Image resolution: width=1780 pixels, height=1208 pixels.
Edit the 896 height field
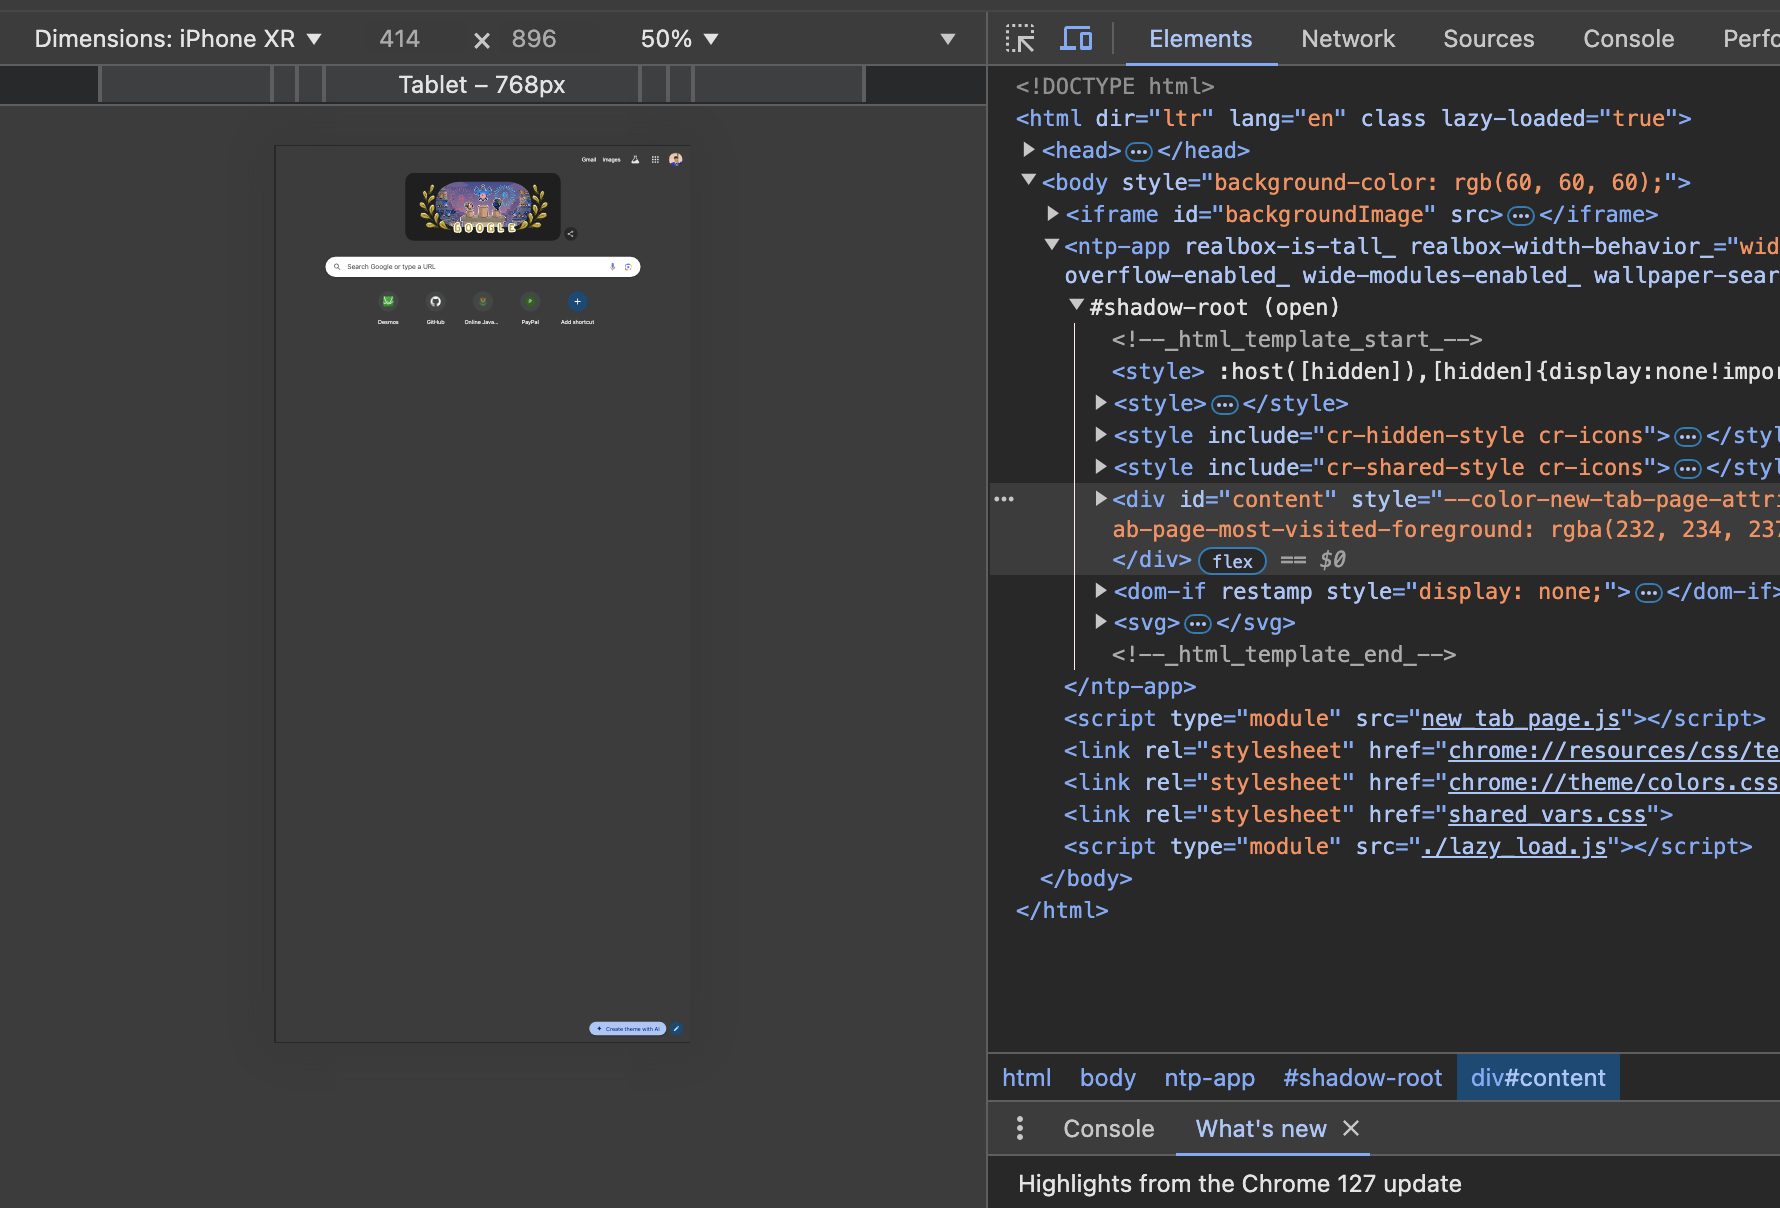534,39
